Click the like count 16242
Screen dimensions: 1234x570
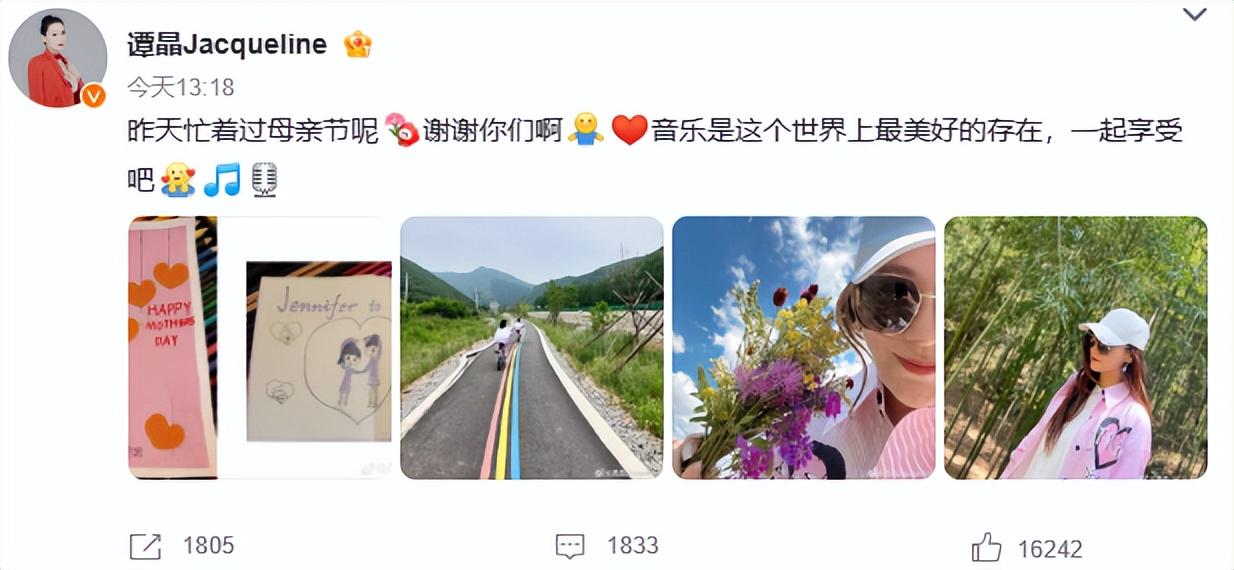(x=1050, y=549)
